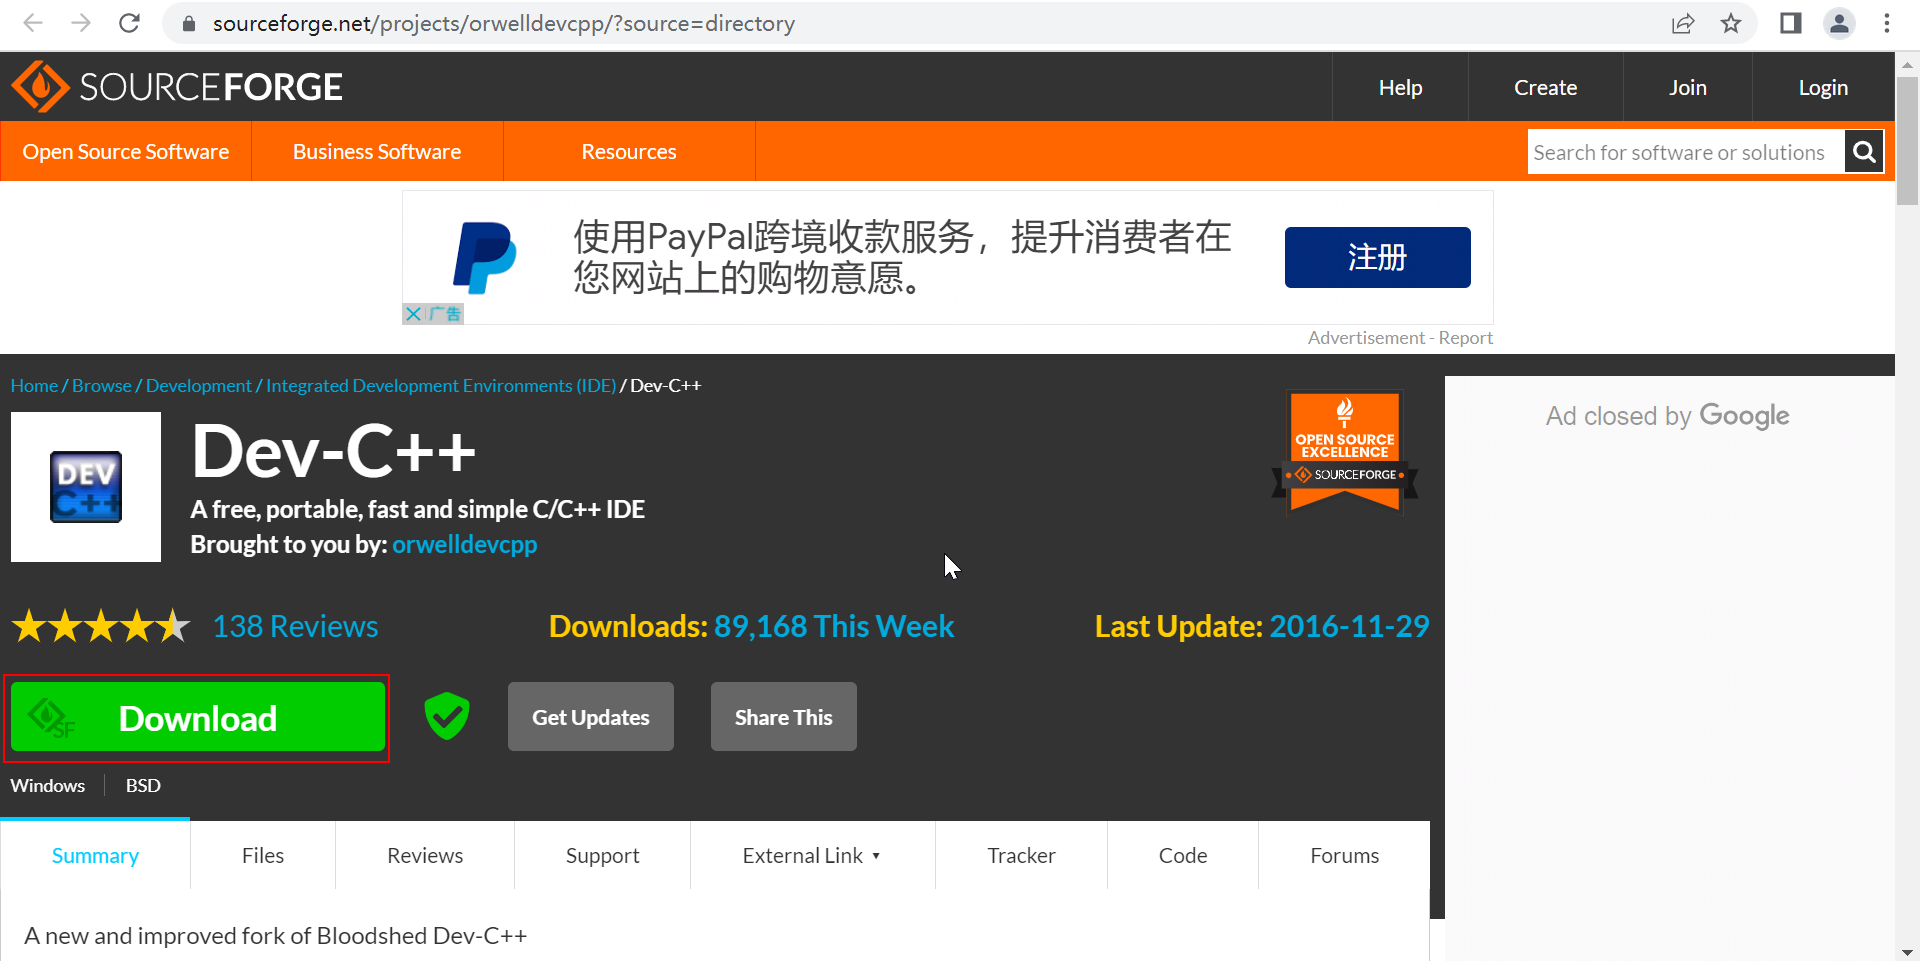
Task: Expand the External Link dropdown
Action: (x=812, y=855)
